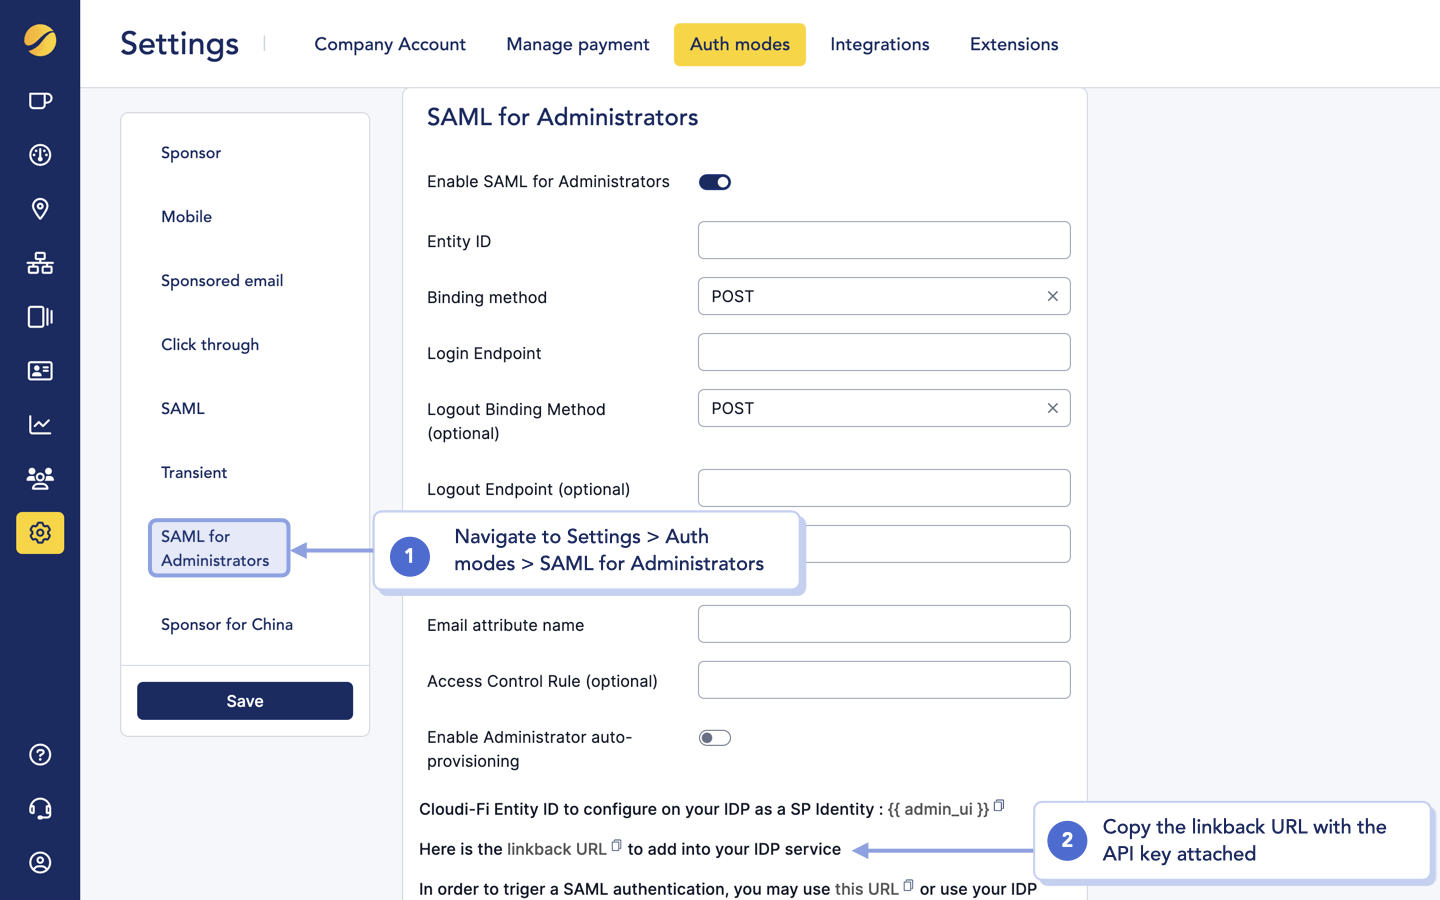Click the profile account icon at sidebar bottom
This screenshot has width=1440, height=900.
[x=40, y=862]
